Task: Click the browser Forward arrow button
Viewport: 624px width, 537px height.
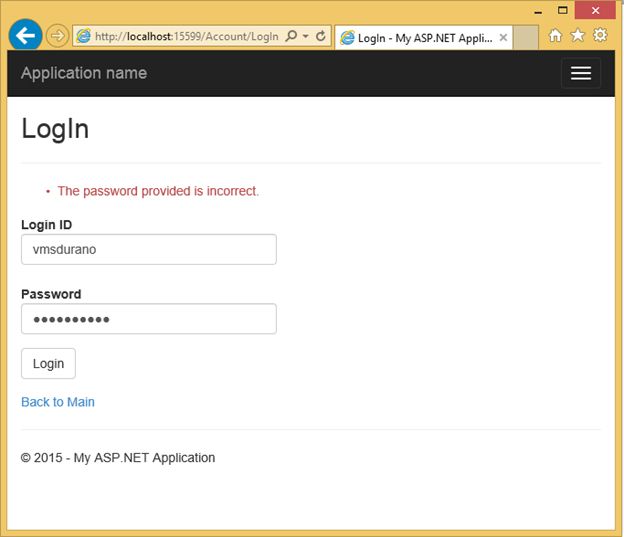Action: (57, 36)
